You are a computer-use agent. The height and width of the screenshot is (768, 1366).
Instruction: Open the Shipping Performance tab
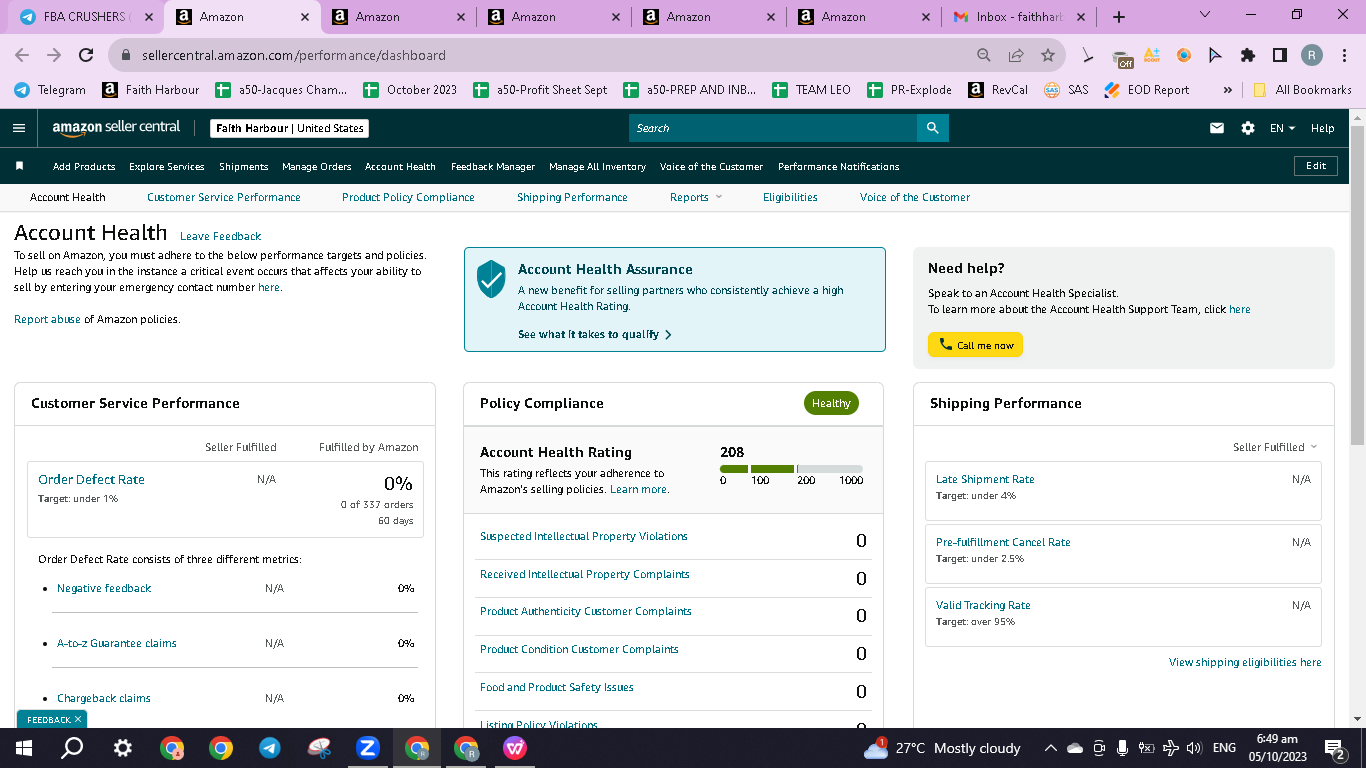572,197
